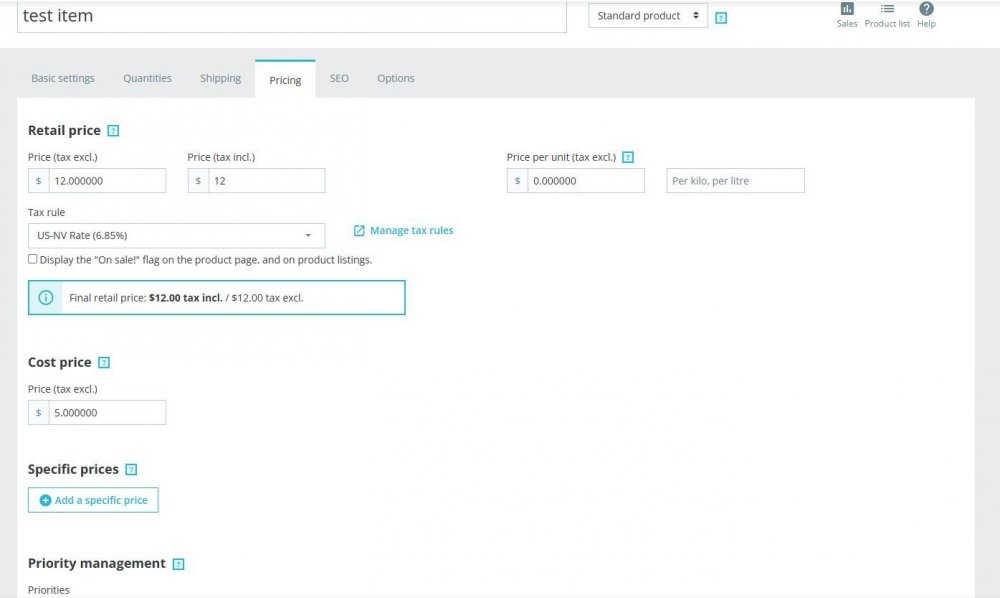Click help icon beside Standard product dropdown
The height and width of the screenshot is (598, 1000).
tap(721, 18)
